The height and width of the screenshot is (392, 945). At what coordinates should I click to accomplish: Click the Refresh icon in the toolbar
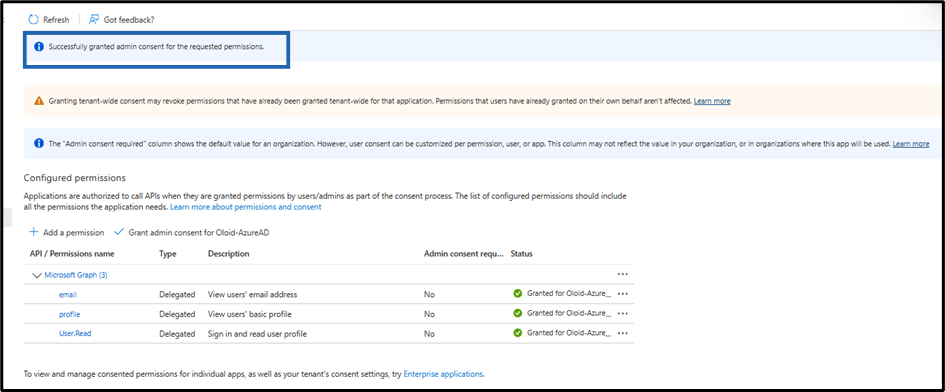(x=34, y=20)
